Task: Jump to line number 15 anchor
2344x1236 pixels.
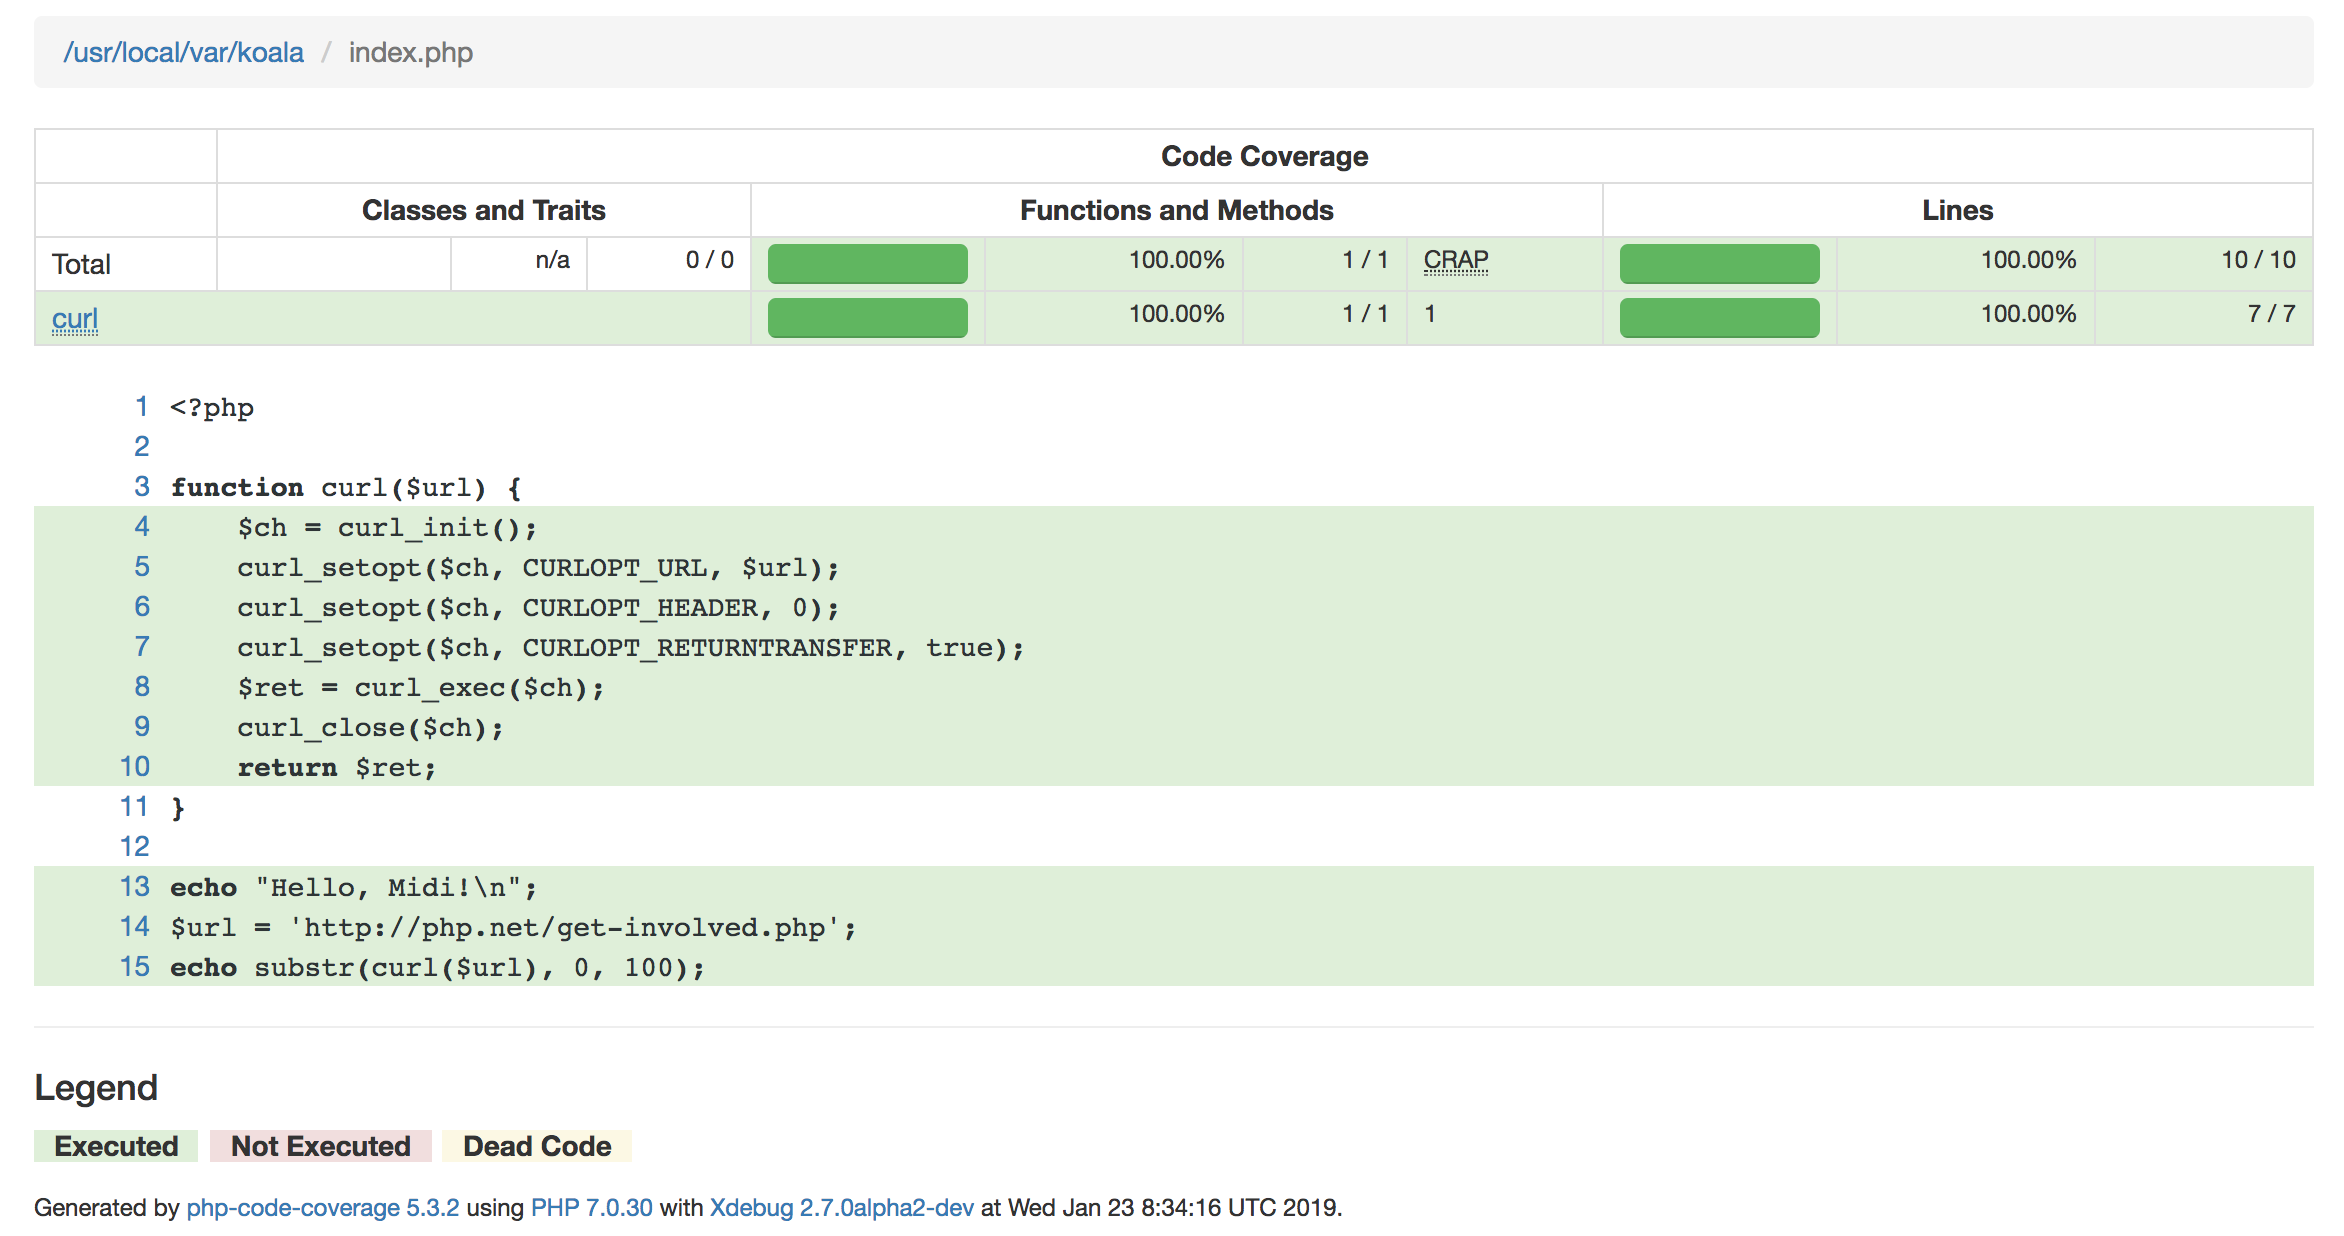Action: [x=135, y=967]
